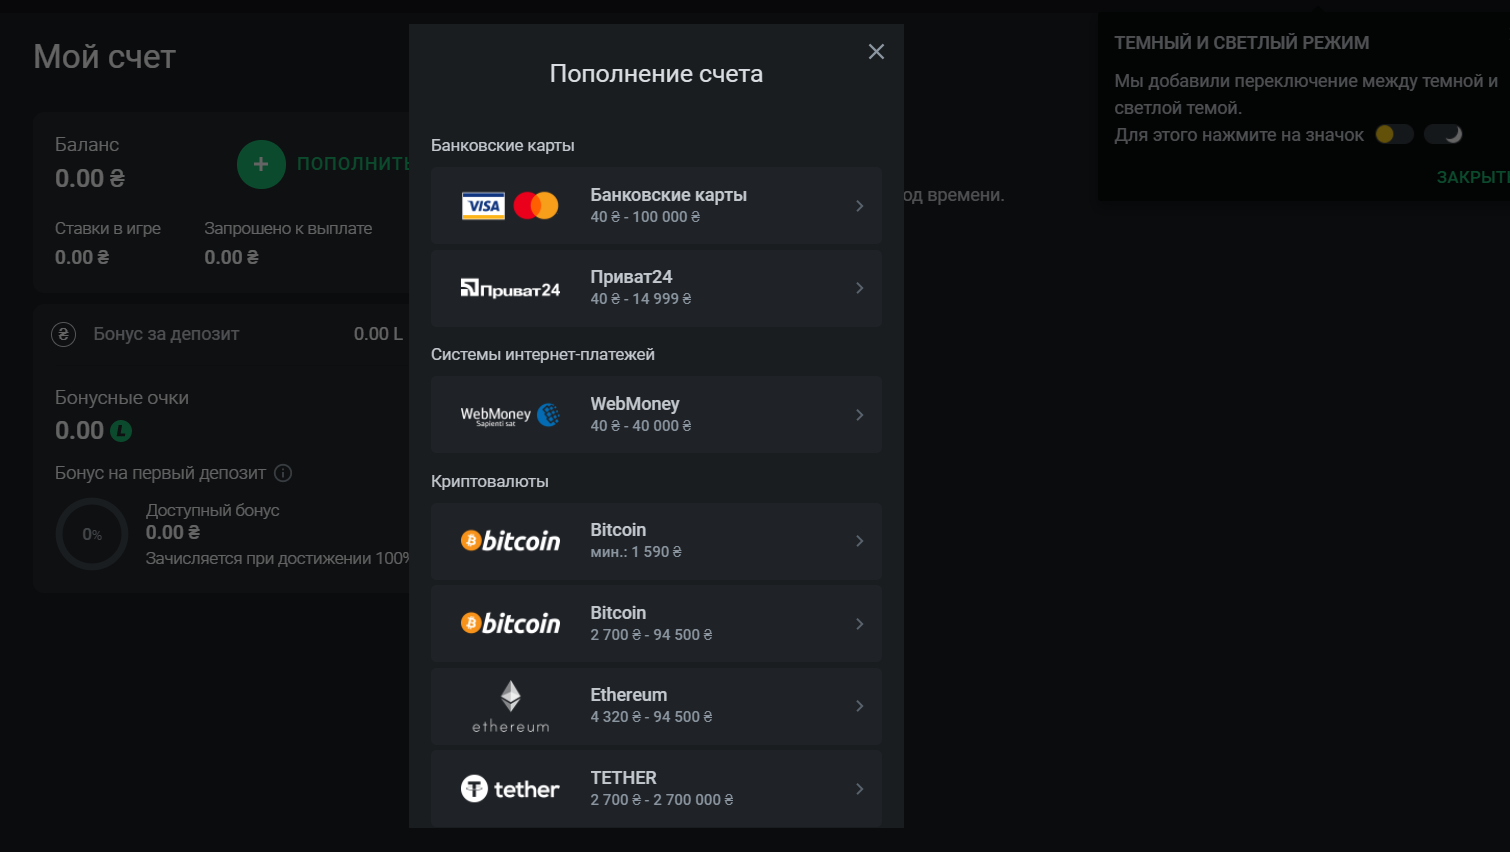
Task: Select Bitcoin 2 700 – 94 500 ₴ option
Action: (x=656, y=624)
